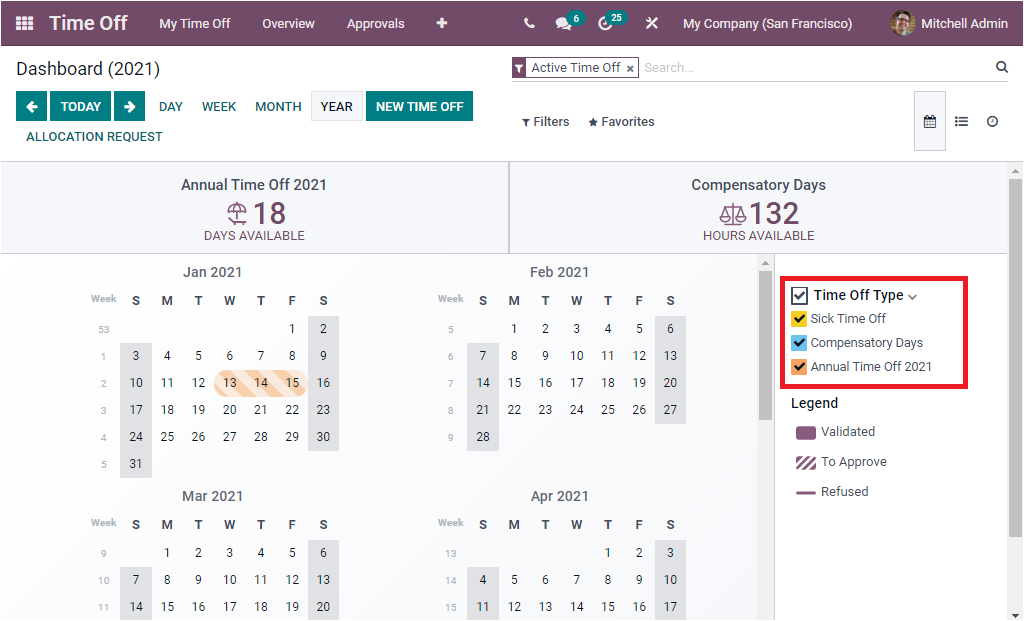Click the NEW TIME OFF button
This screenshot has width=1024, height=621.
(x=419, y=105)
